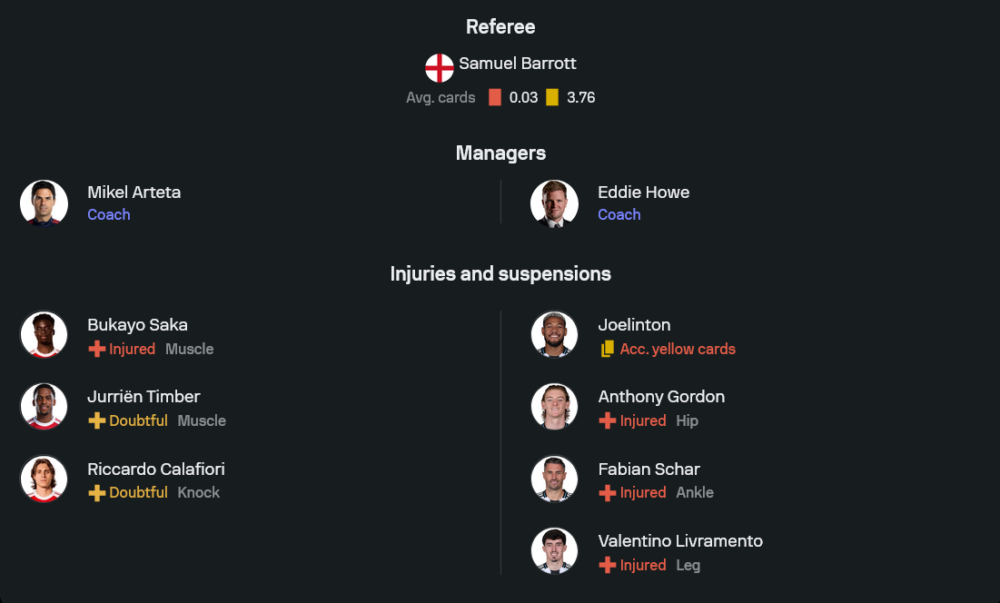Click Riccardo Calafiori's player avatar
The height and width of the screenshot is (603, 1000).
(x=44, y=479)
